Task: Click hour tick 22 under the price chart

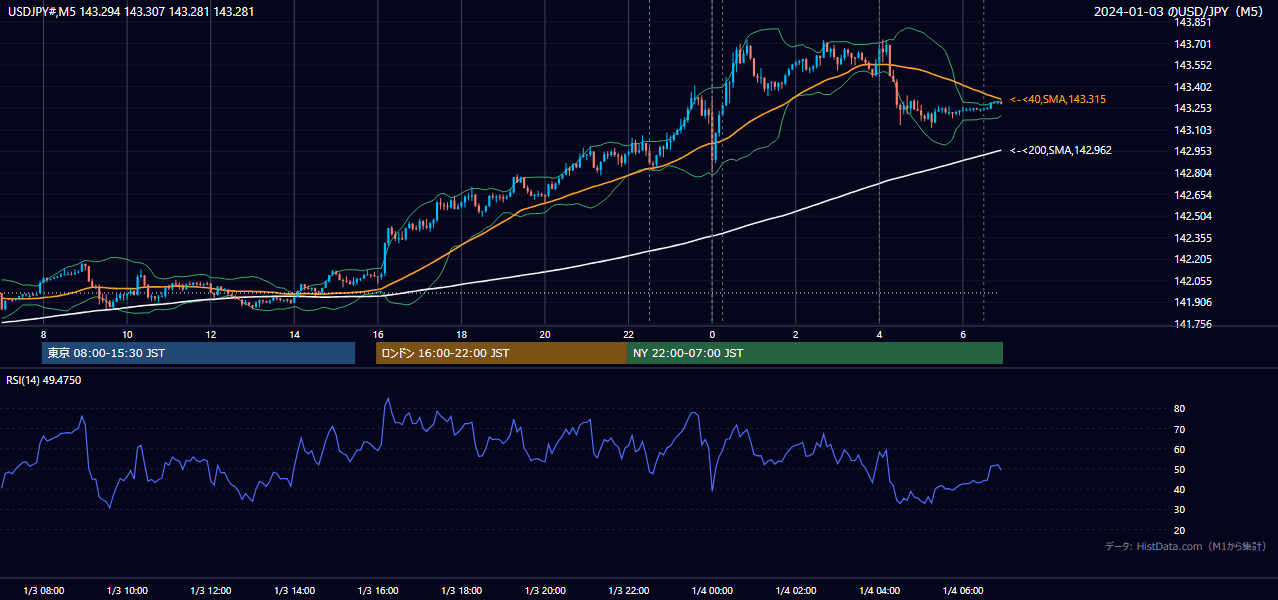Action: pyautogui.click(x=628, y=334)
